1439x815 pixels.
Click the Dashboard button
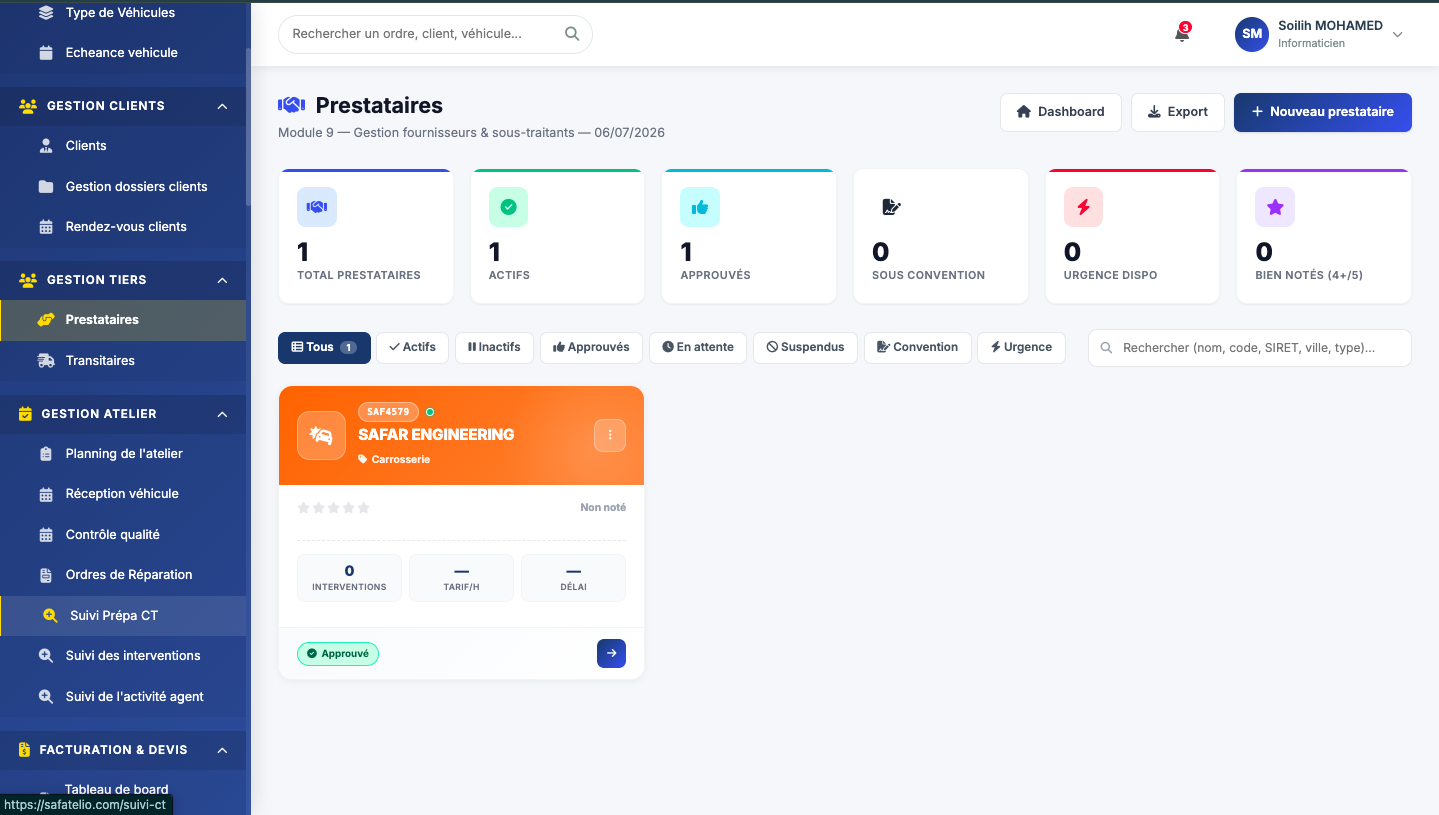tap(1060, 112)
